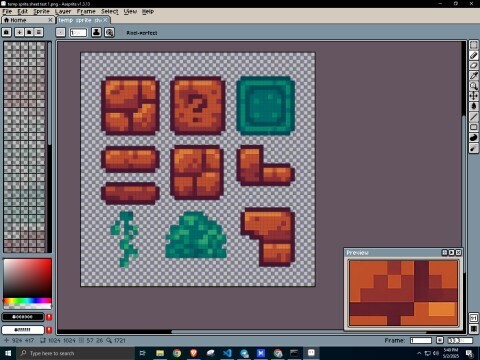Viewport: 480px width, 360px height.
Task: Toggle the Preview center view button
Action: pos(444,253)
